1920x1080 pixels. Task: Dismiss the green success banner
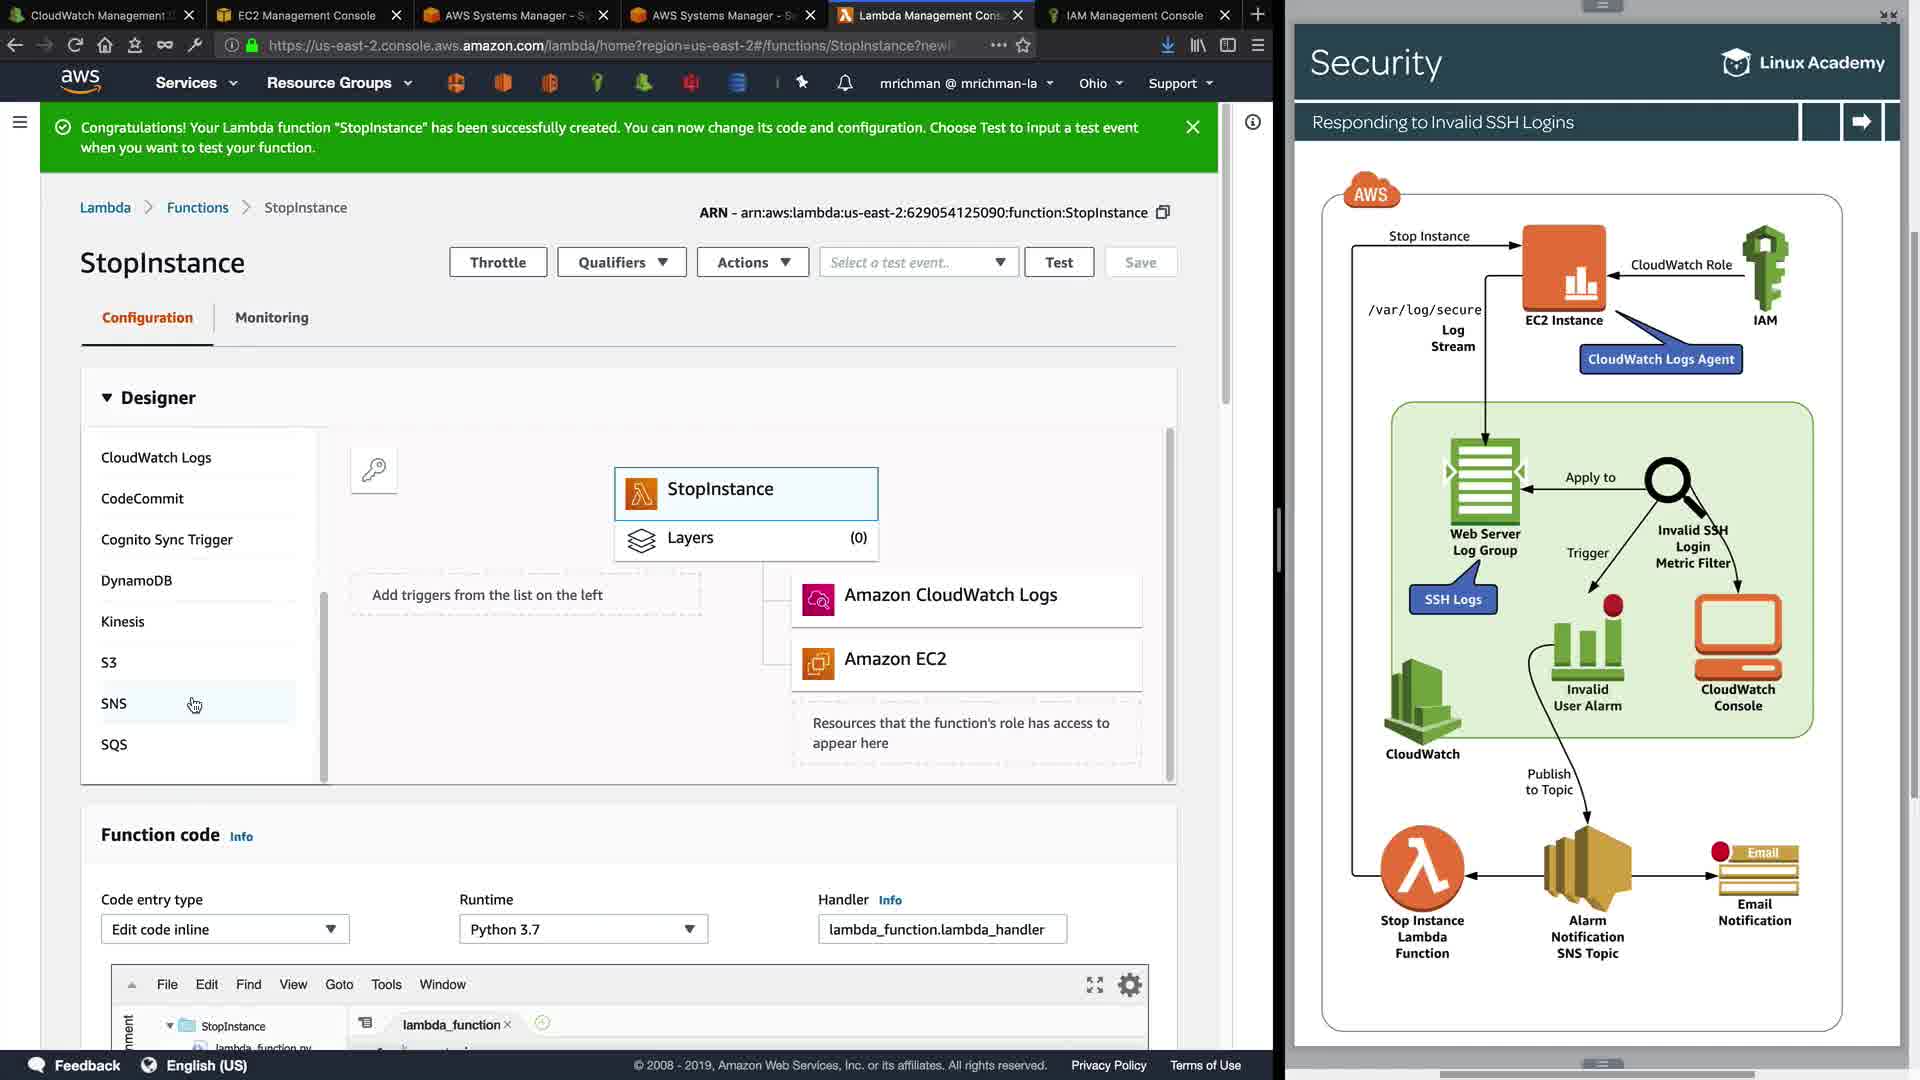coord(1192,127)
